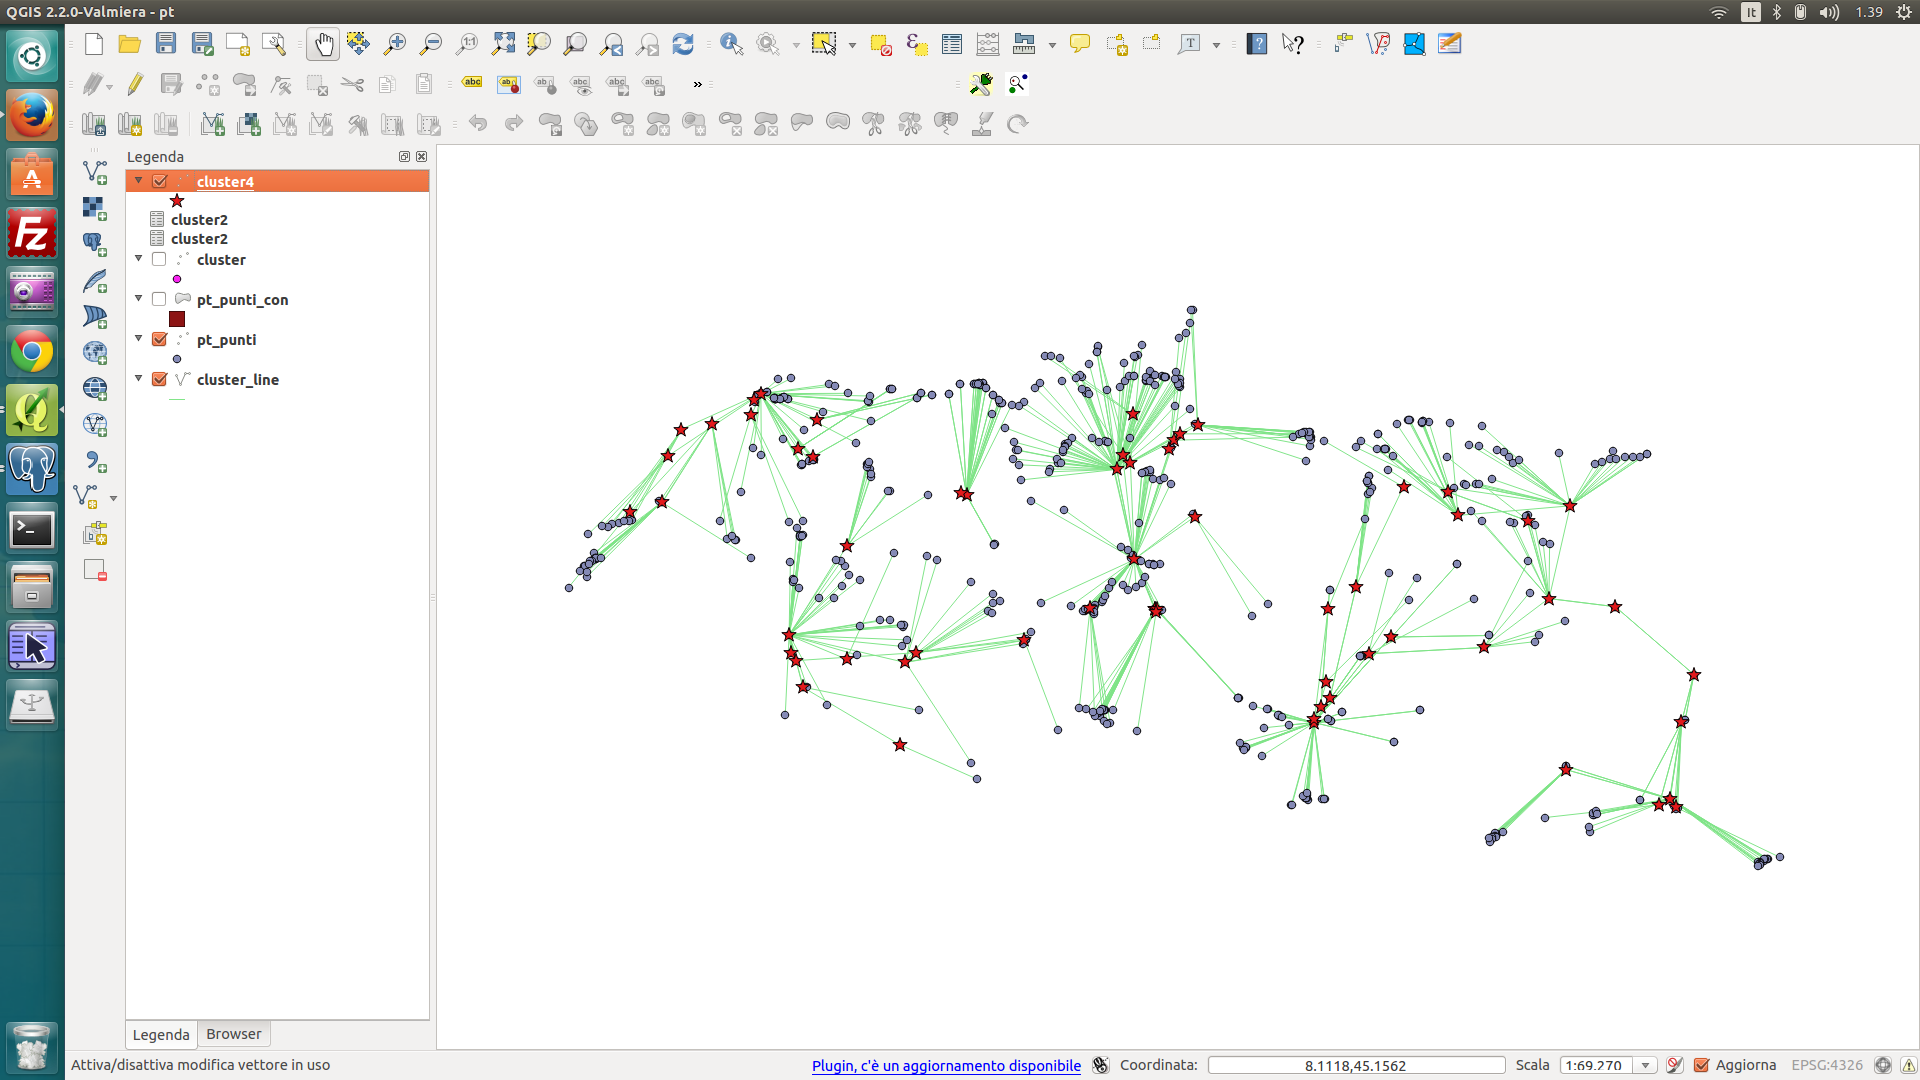Open the measure tool dropdown arrow
This screenshot has width=1920, height=1080.
1052,45
